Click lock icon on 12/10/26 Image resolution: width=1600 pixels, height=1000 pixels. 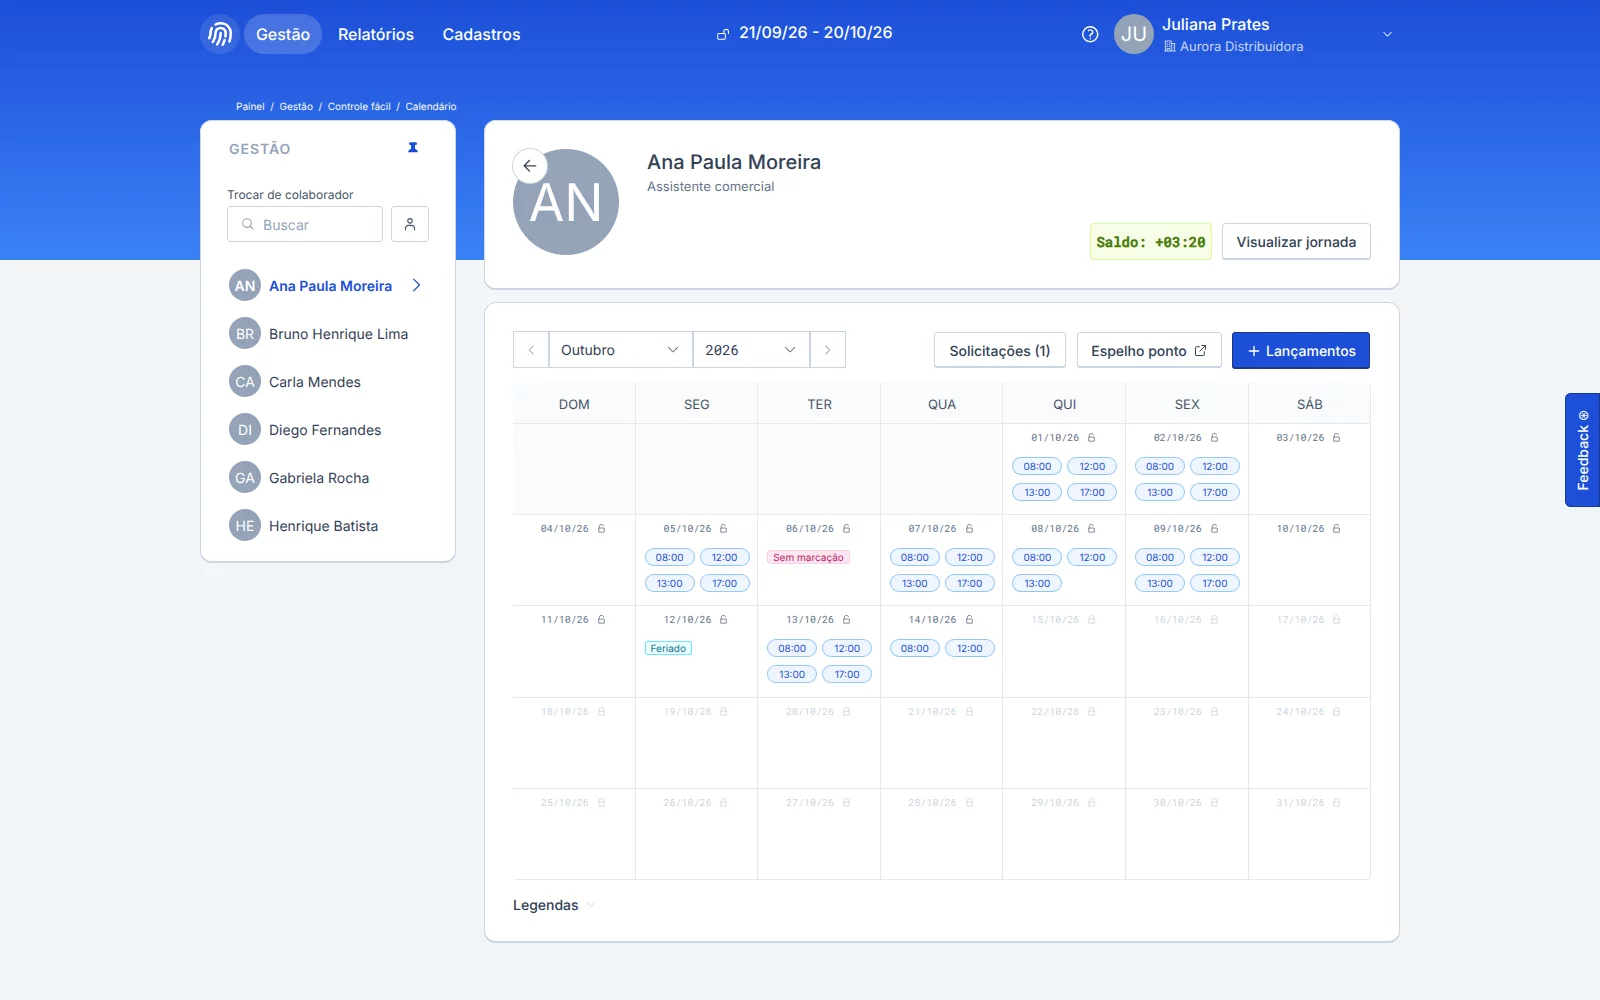click(724, 620)
